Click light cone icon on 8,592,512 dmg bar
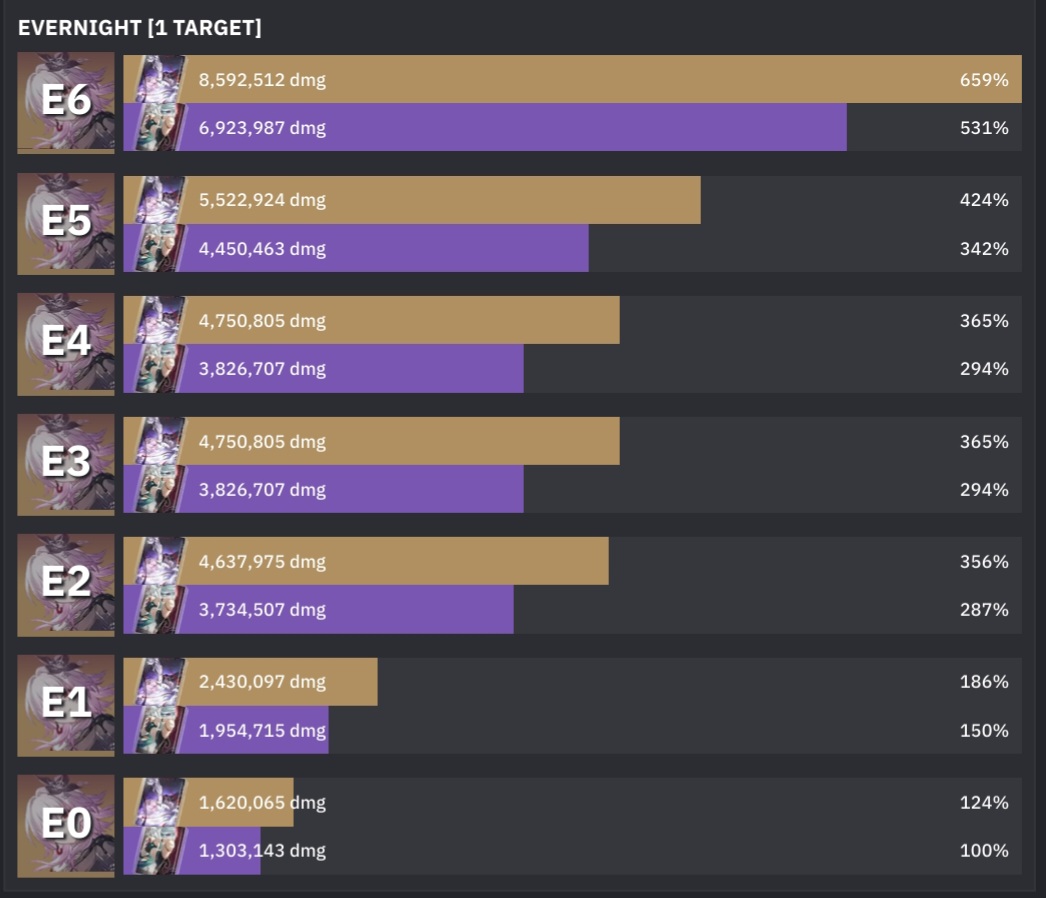The height and width of the screenshot is (898, 1046). pyautogui.click(x=159, y=79)
